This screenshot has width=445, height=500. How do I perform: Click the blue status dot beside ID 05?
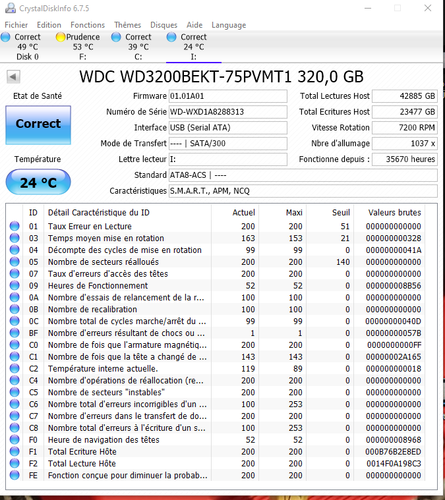[x=15, y=262]
